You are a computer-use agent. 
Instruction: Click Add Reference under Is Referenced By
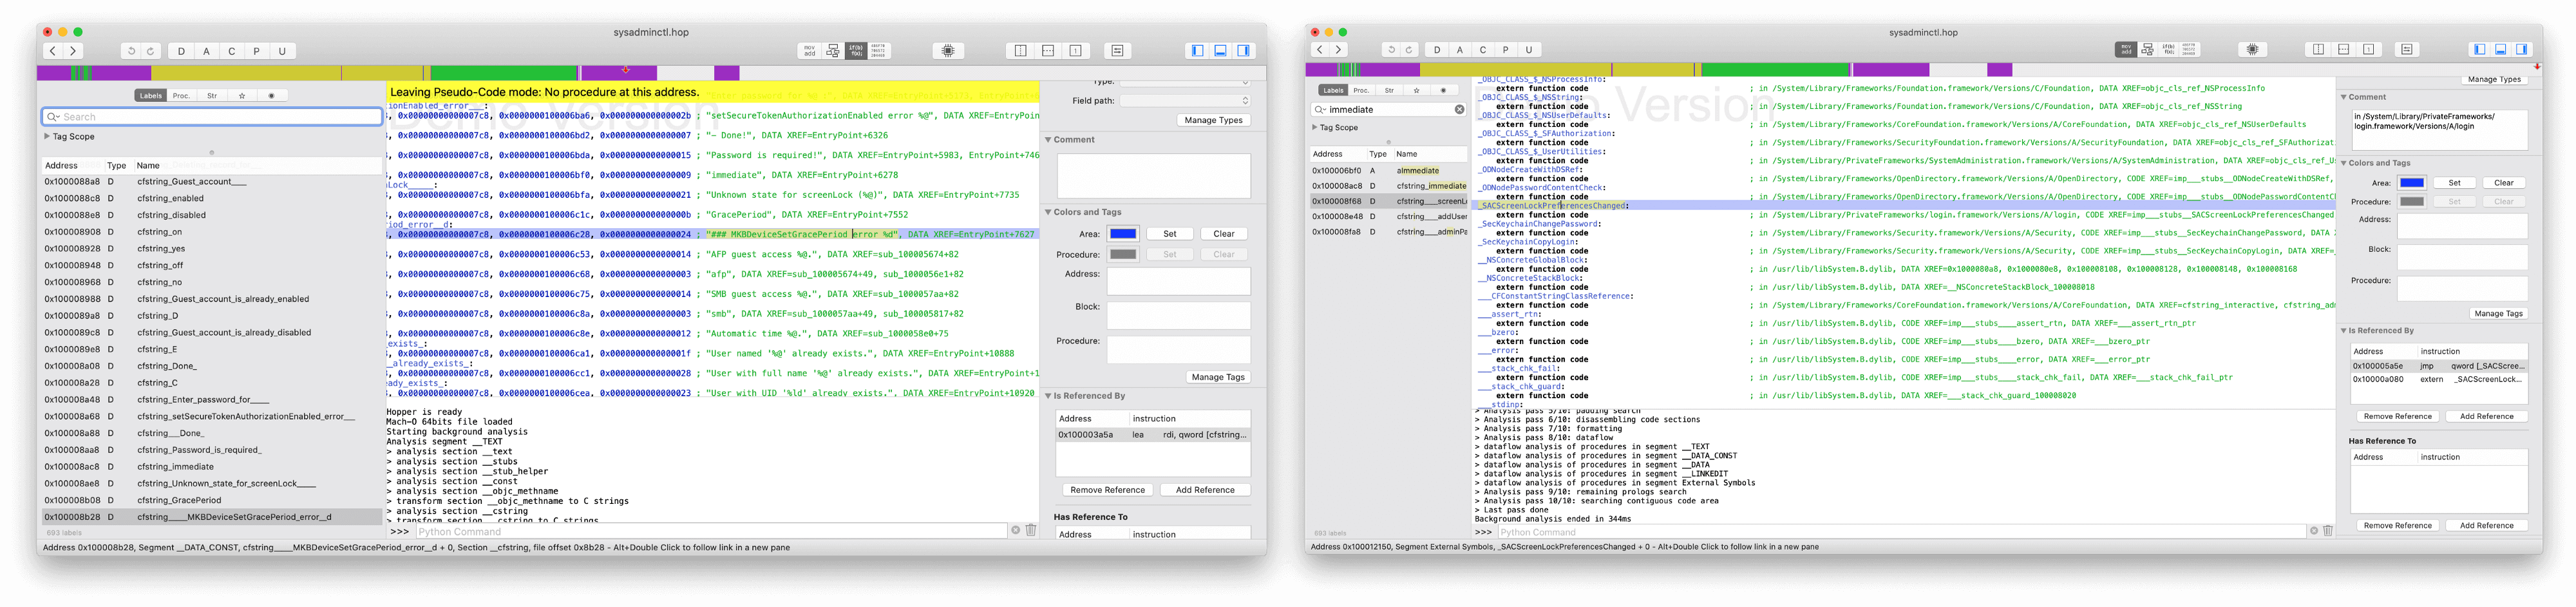coord(1206,489)
